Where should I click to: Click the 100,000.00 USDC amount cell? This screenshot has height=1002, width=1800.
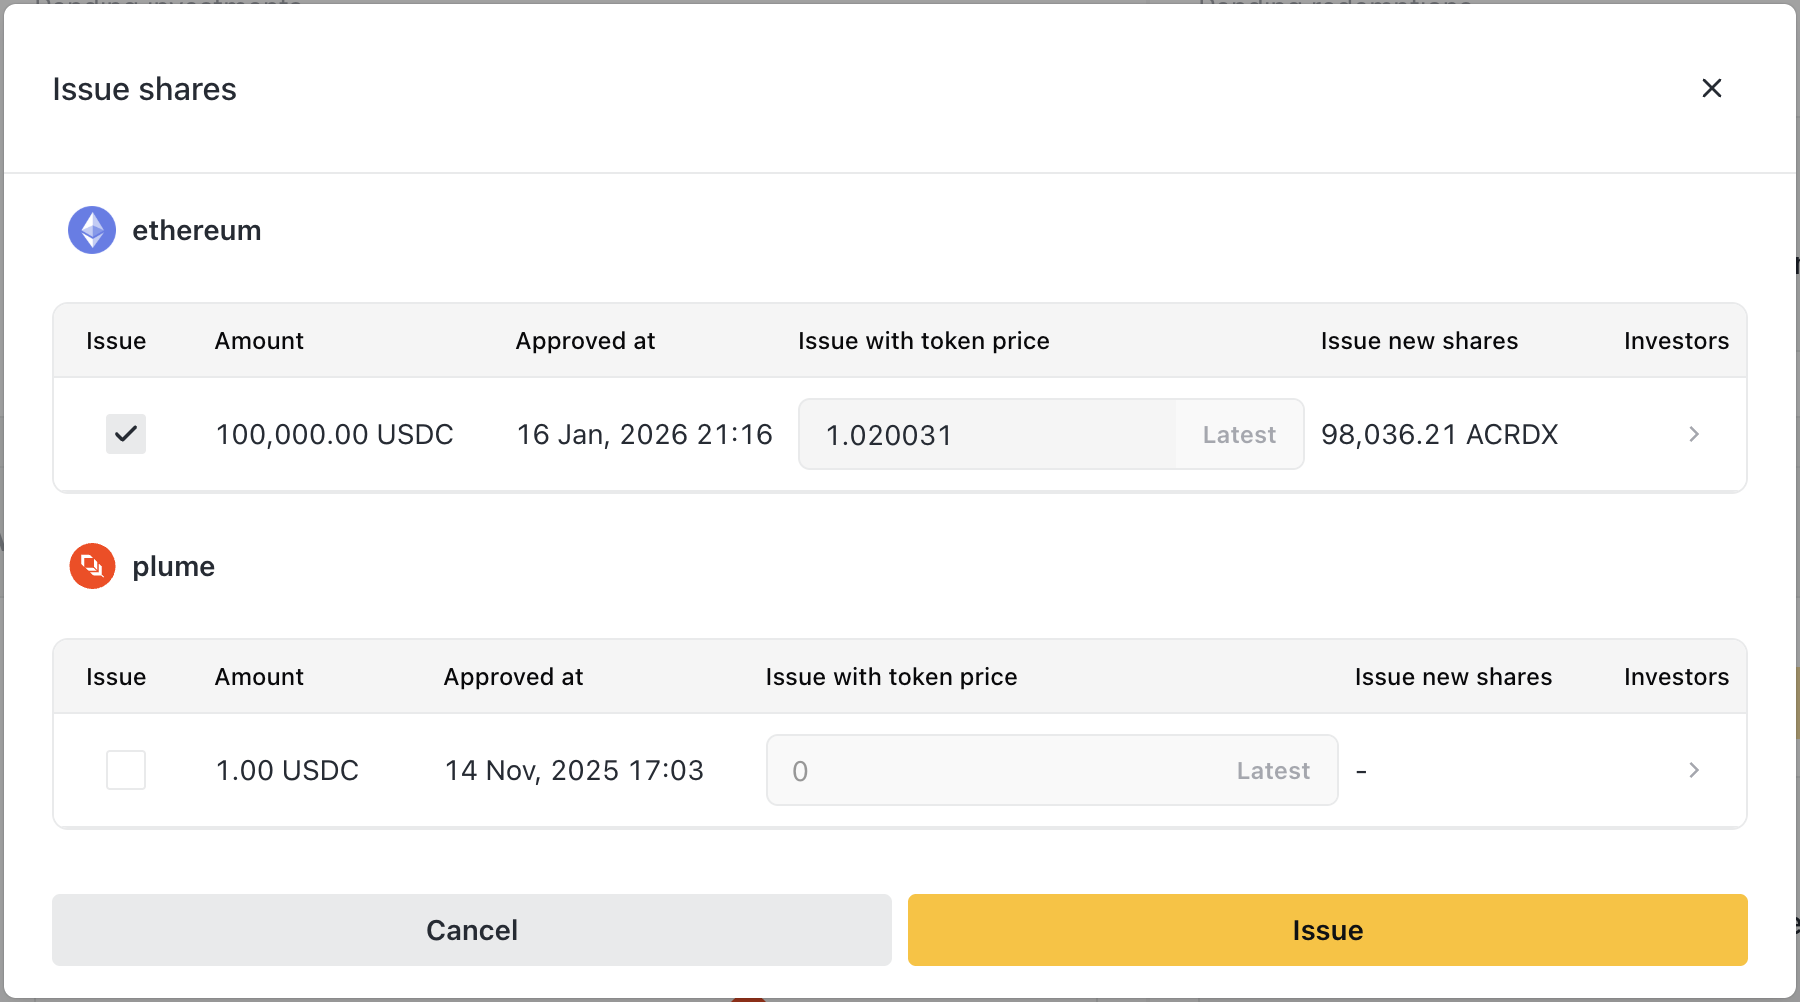pyautogui.click(x=334, y=435)
